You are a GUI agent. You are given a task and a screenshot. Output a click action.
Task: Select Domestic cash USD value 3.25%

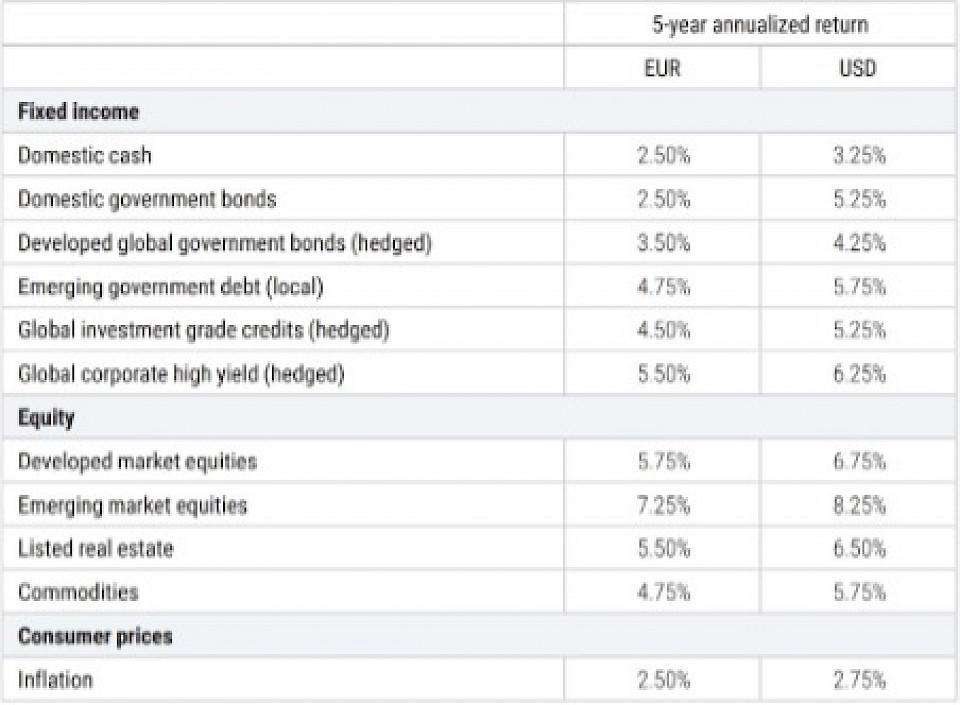click(x=859, y=155)
